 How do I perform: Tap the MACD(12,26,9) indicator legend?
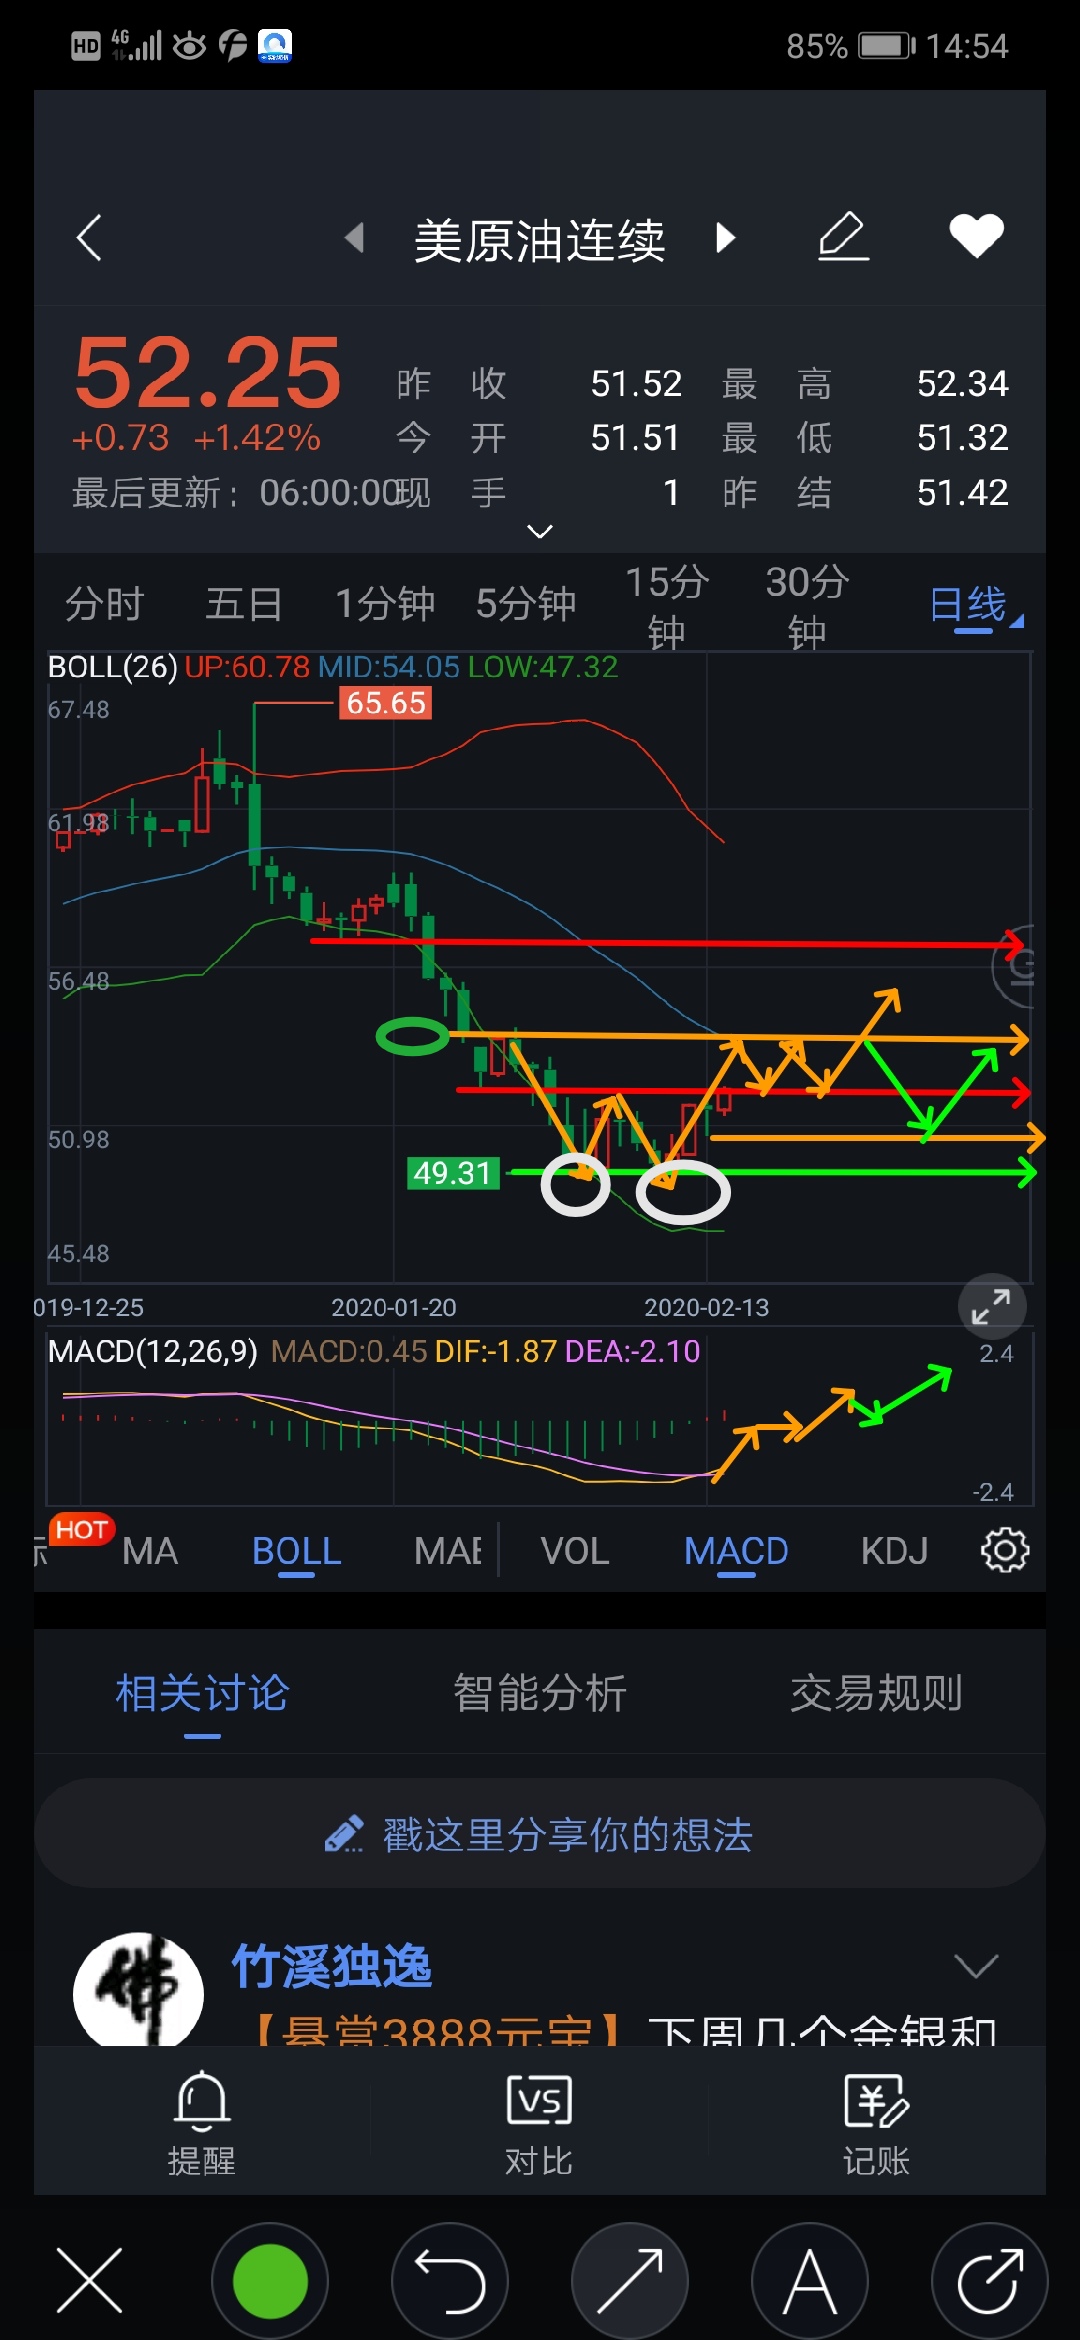(153, 1352)
